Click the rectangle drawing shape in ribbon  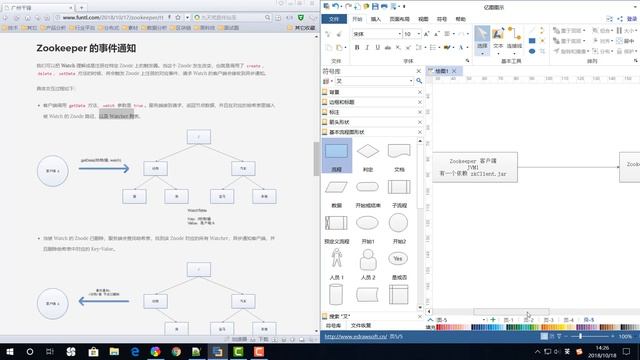(x=532, y=41)
